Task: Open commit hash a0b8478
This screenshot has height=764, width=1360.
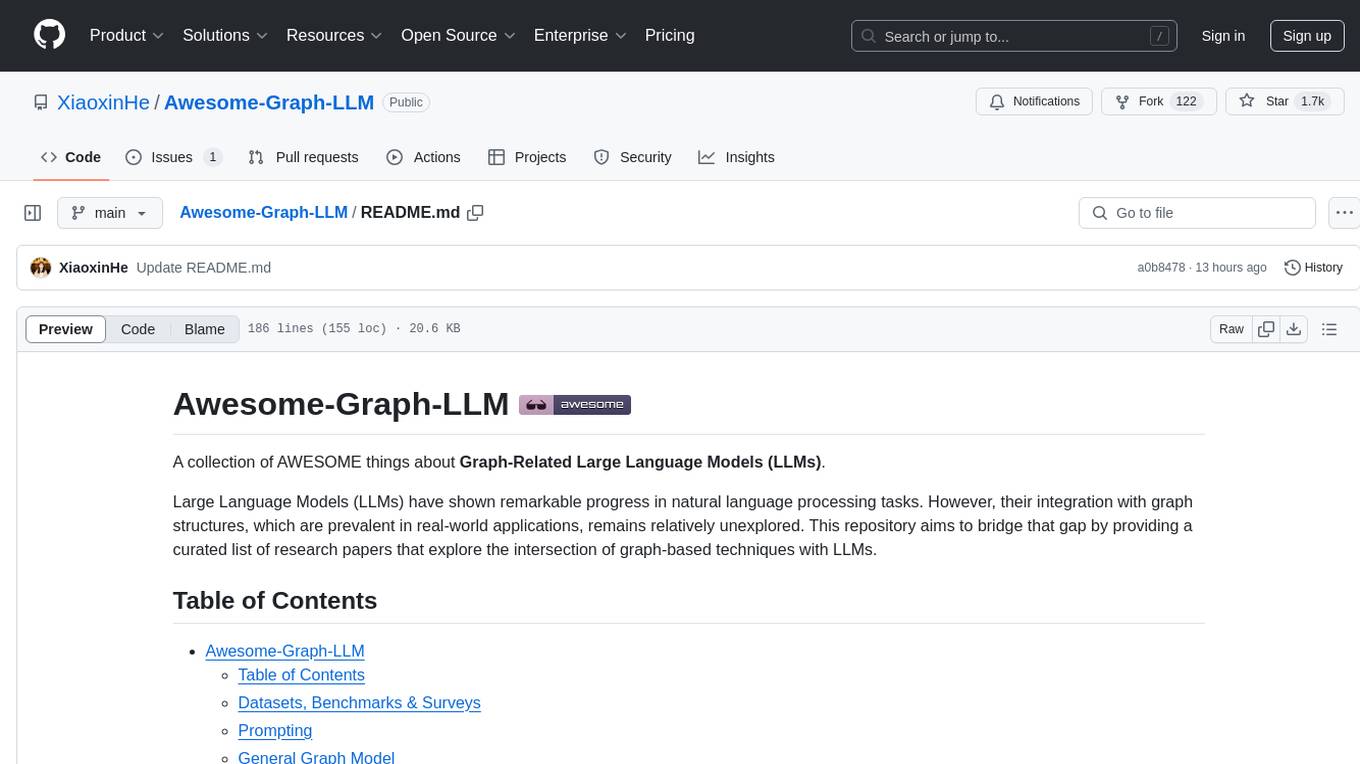Action: click(1161, 267)
